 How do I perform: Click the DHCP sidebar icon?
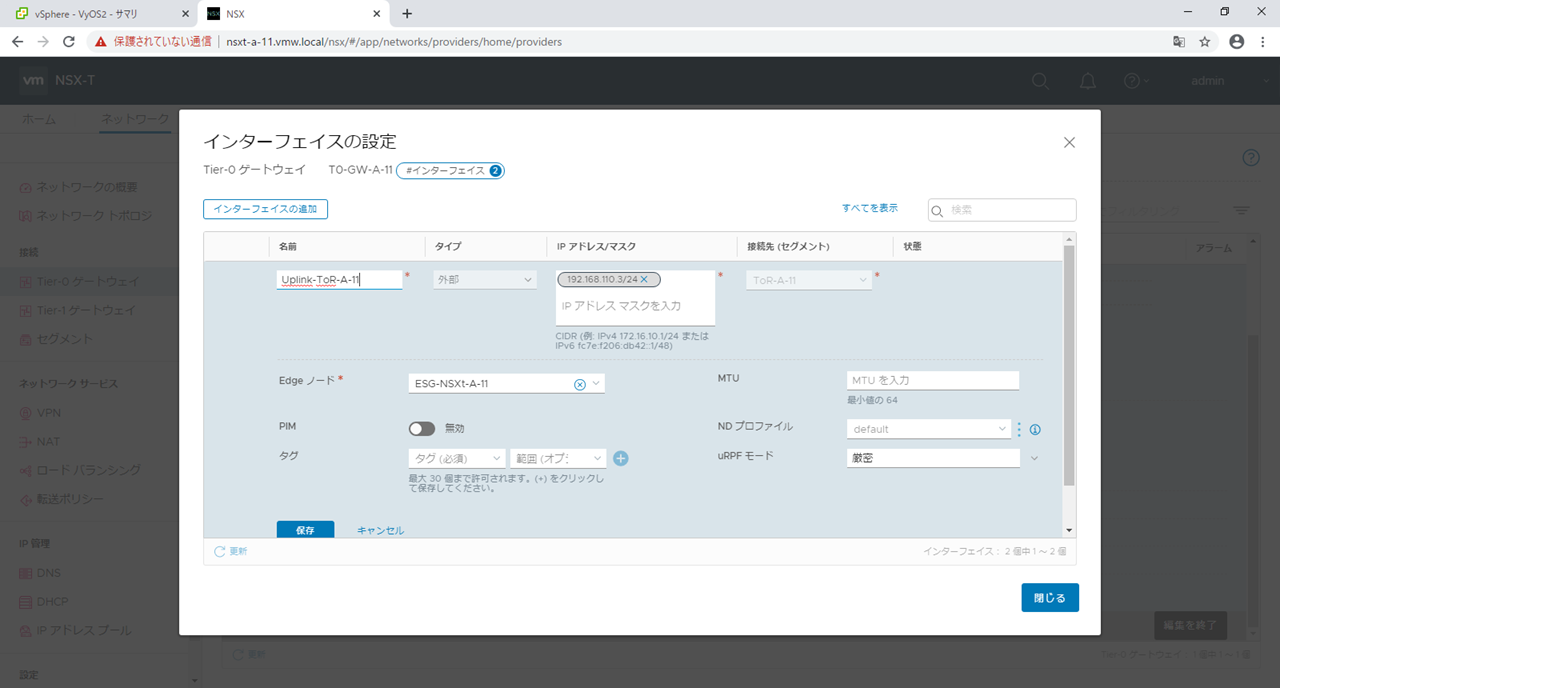(x=26, y=602)
